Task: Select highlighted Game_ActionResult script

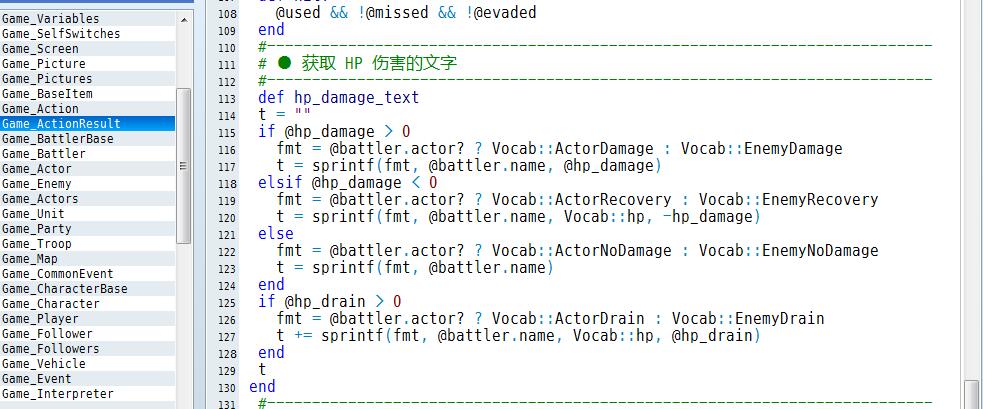Action: 88,124
